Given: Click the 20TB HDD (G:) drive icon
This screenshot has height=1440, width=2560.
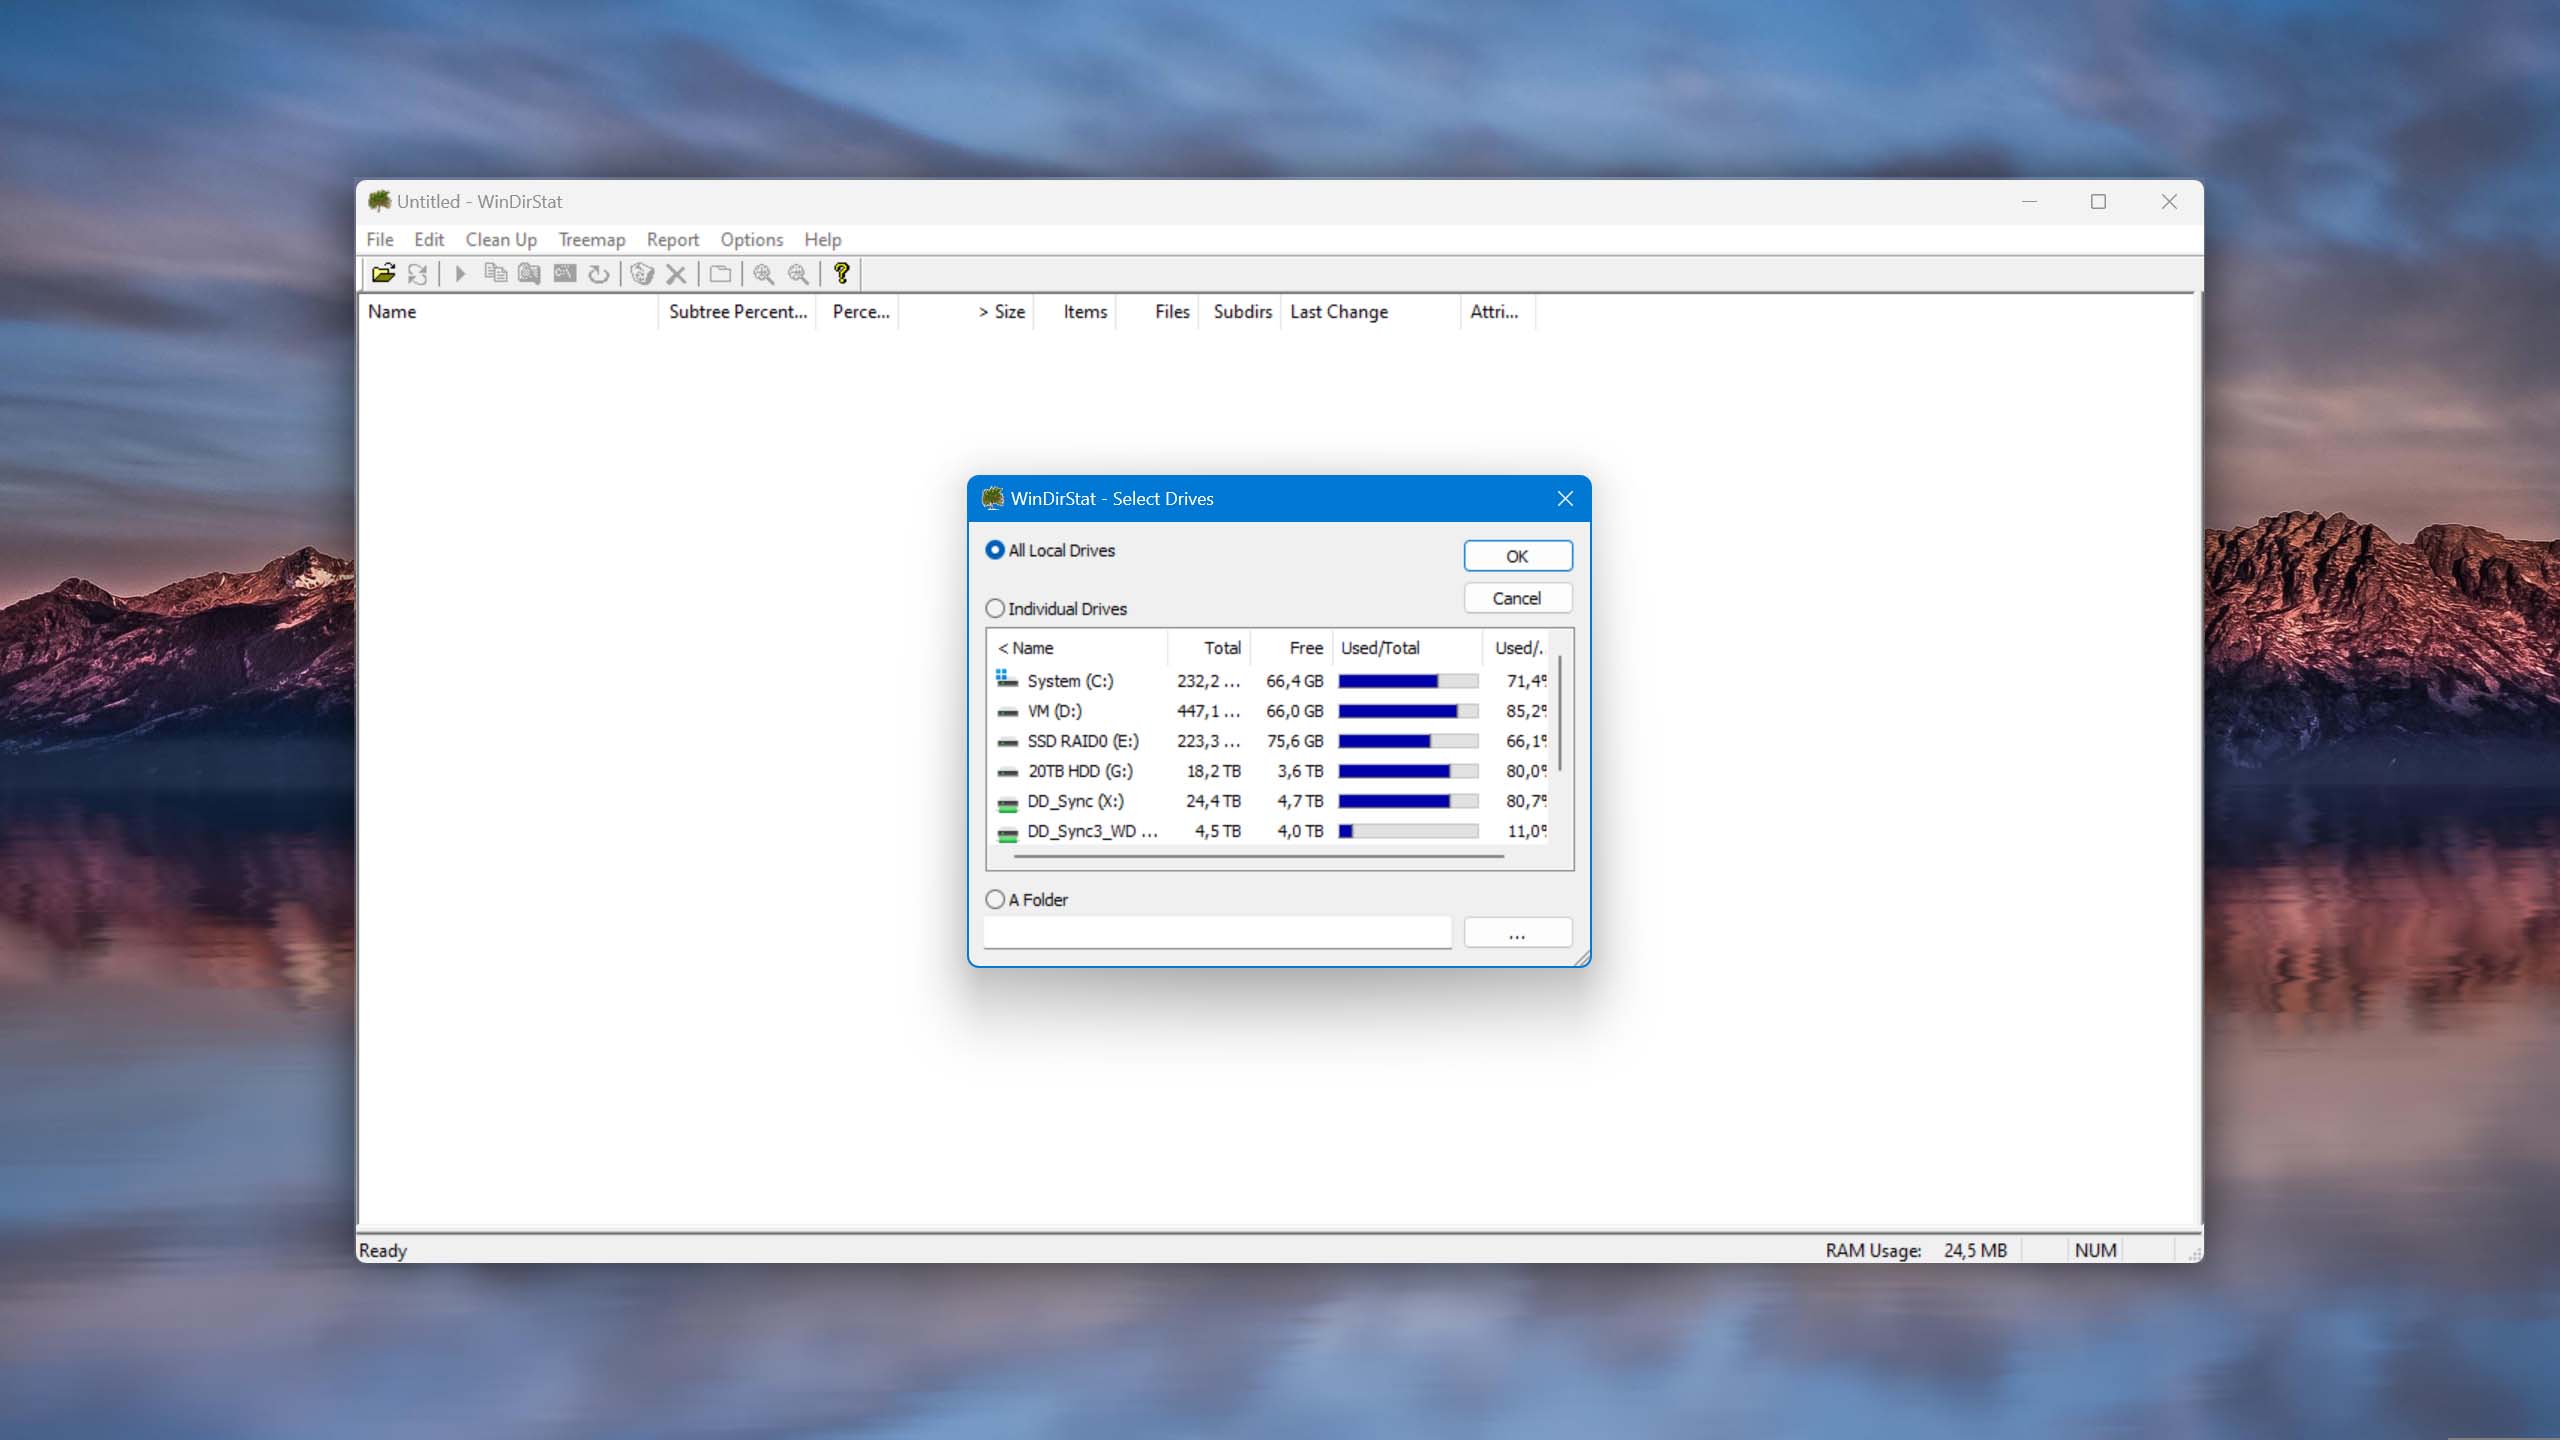Looking at the screenshot, I should point(1007,772).
